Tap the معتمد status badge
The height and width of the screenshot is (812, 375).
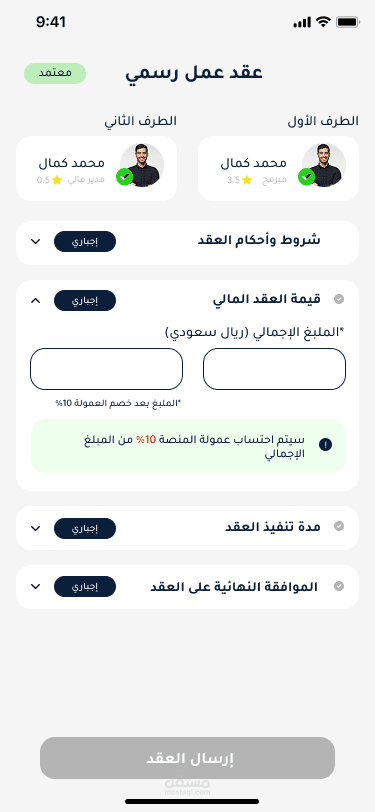55,74
